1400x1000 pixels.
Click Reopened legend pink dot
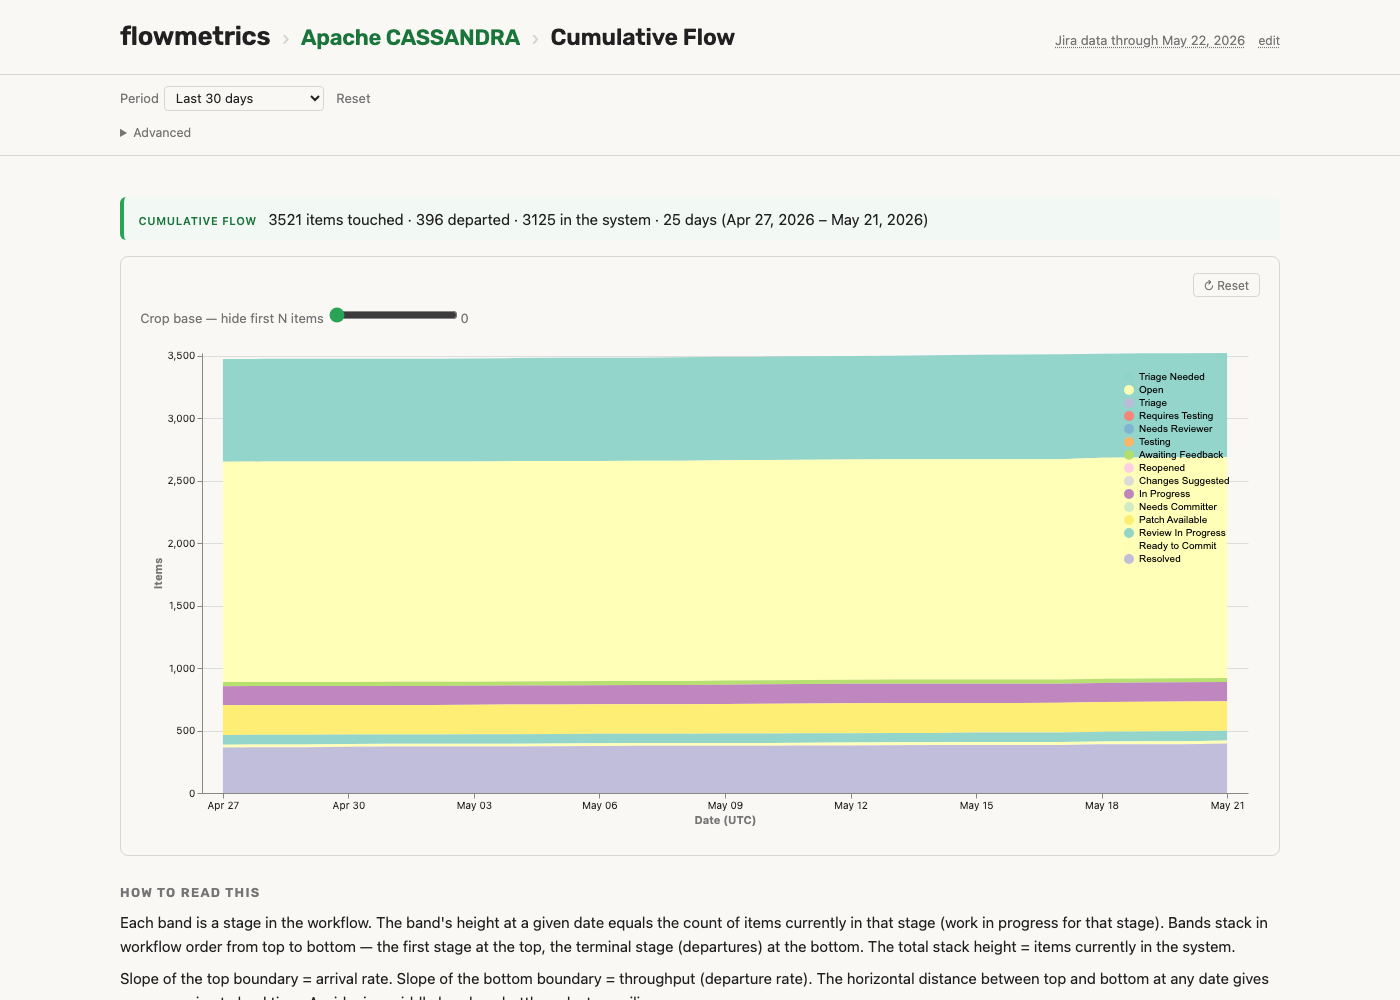point(1129,468)
